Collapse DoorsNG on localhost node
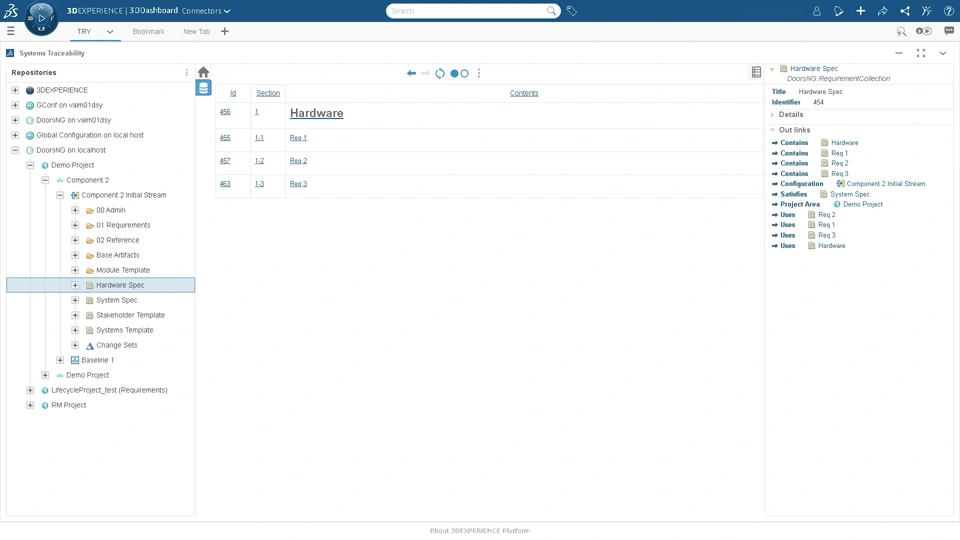Screen dimensions: 960x540 tap(15, 150)
